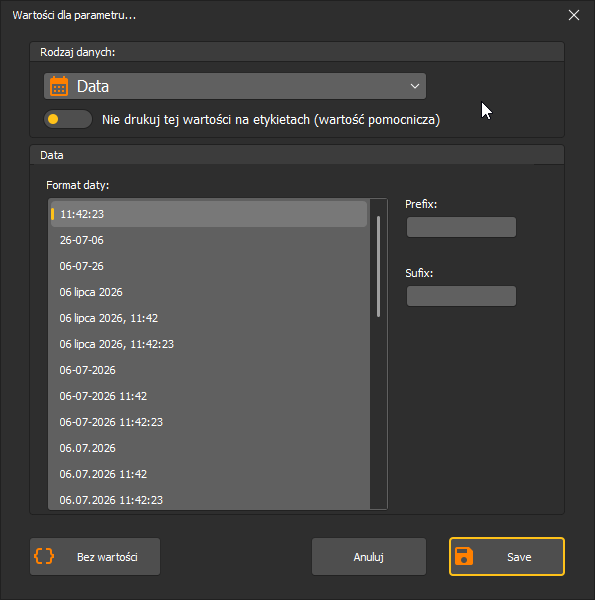595x600 pixels.
Task: Choose format '06 lipca 2026, 11:42'
Action: point(209,318)
